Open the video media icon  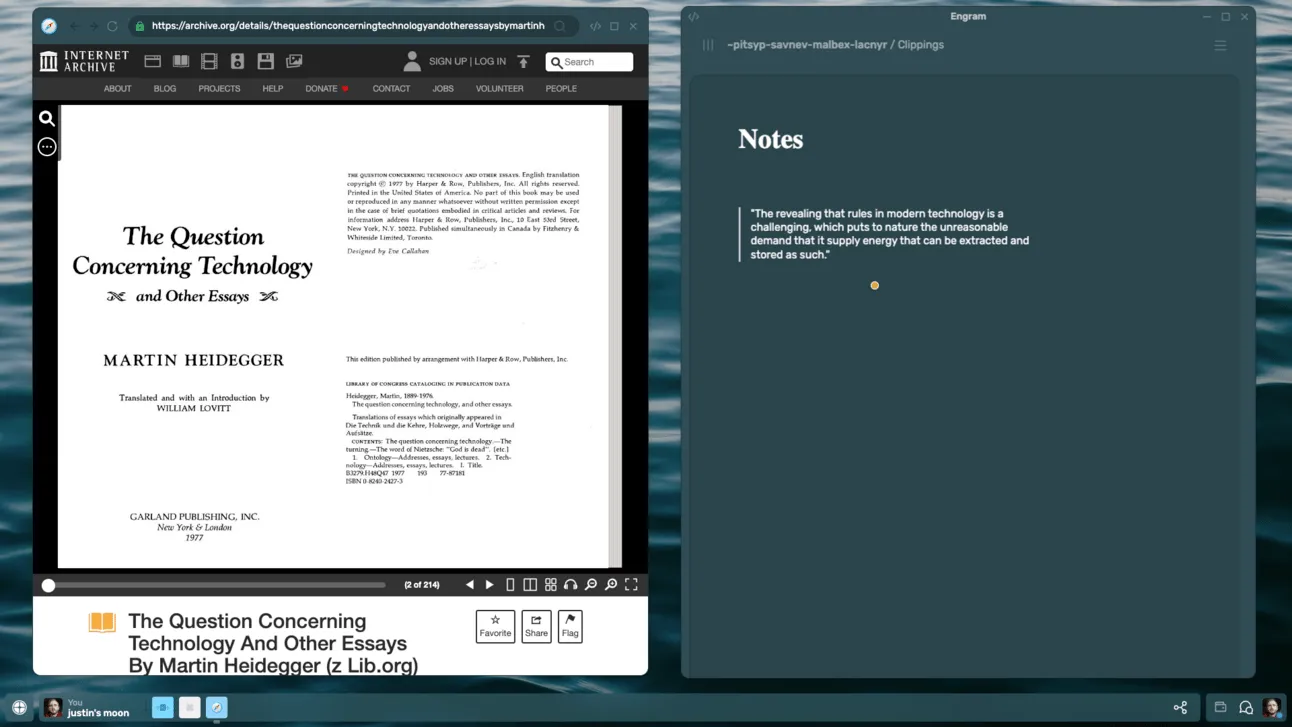click(209, 61)
